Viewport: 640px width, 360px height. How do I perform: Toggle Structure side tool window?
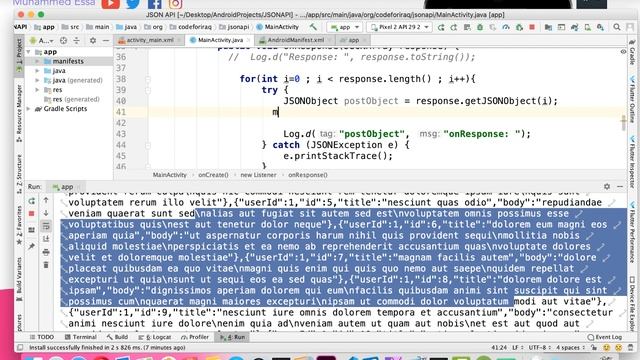pyautogui.click(x=19, y=174)
